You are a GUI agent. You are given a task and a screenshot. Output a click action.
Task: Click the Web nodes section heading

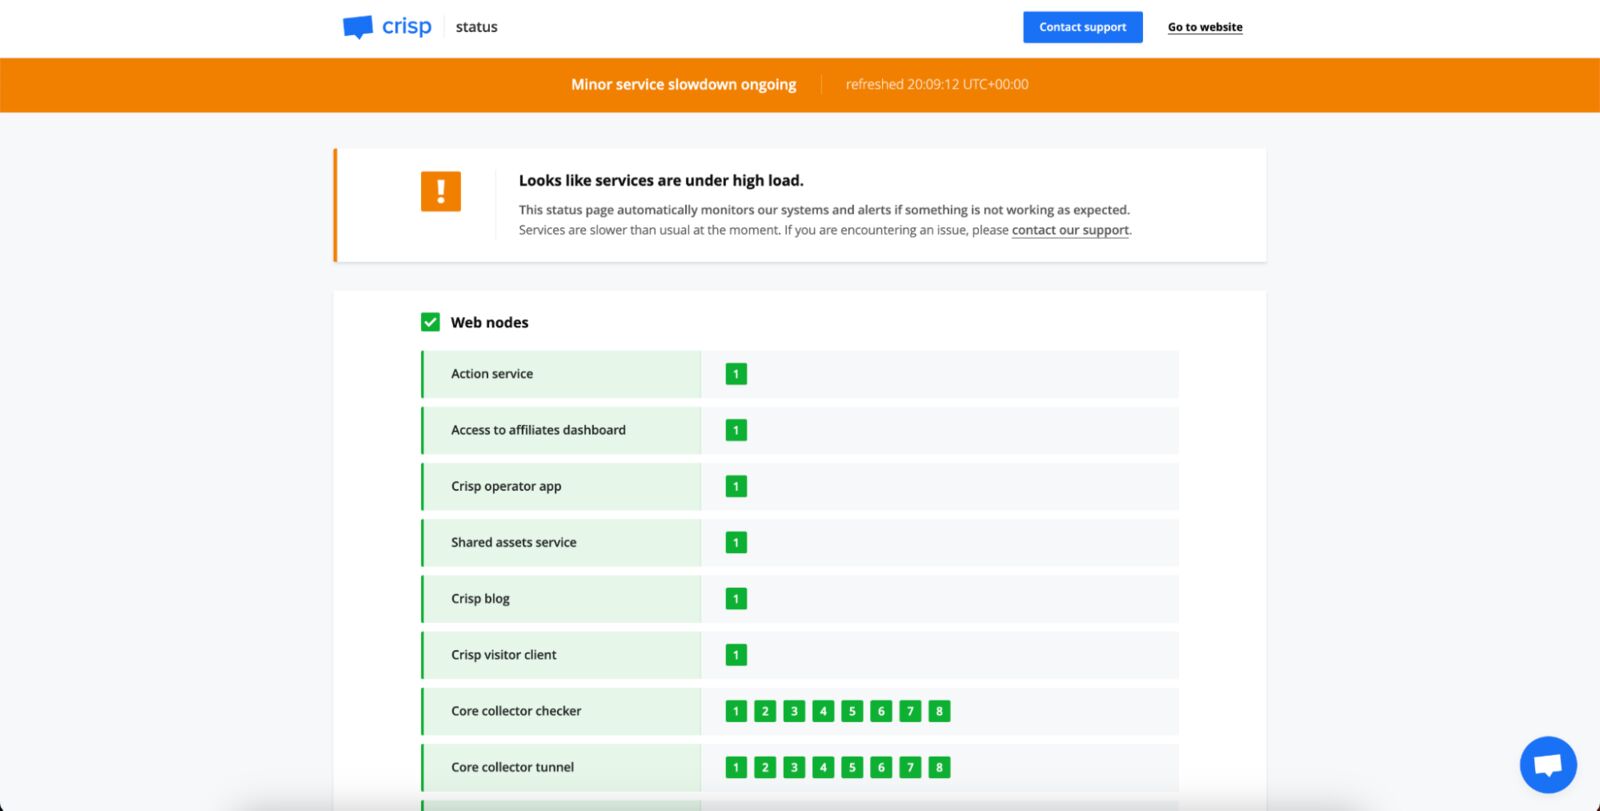tap(490, 322)
